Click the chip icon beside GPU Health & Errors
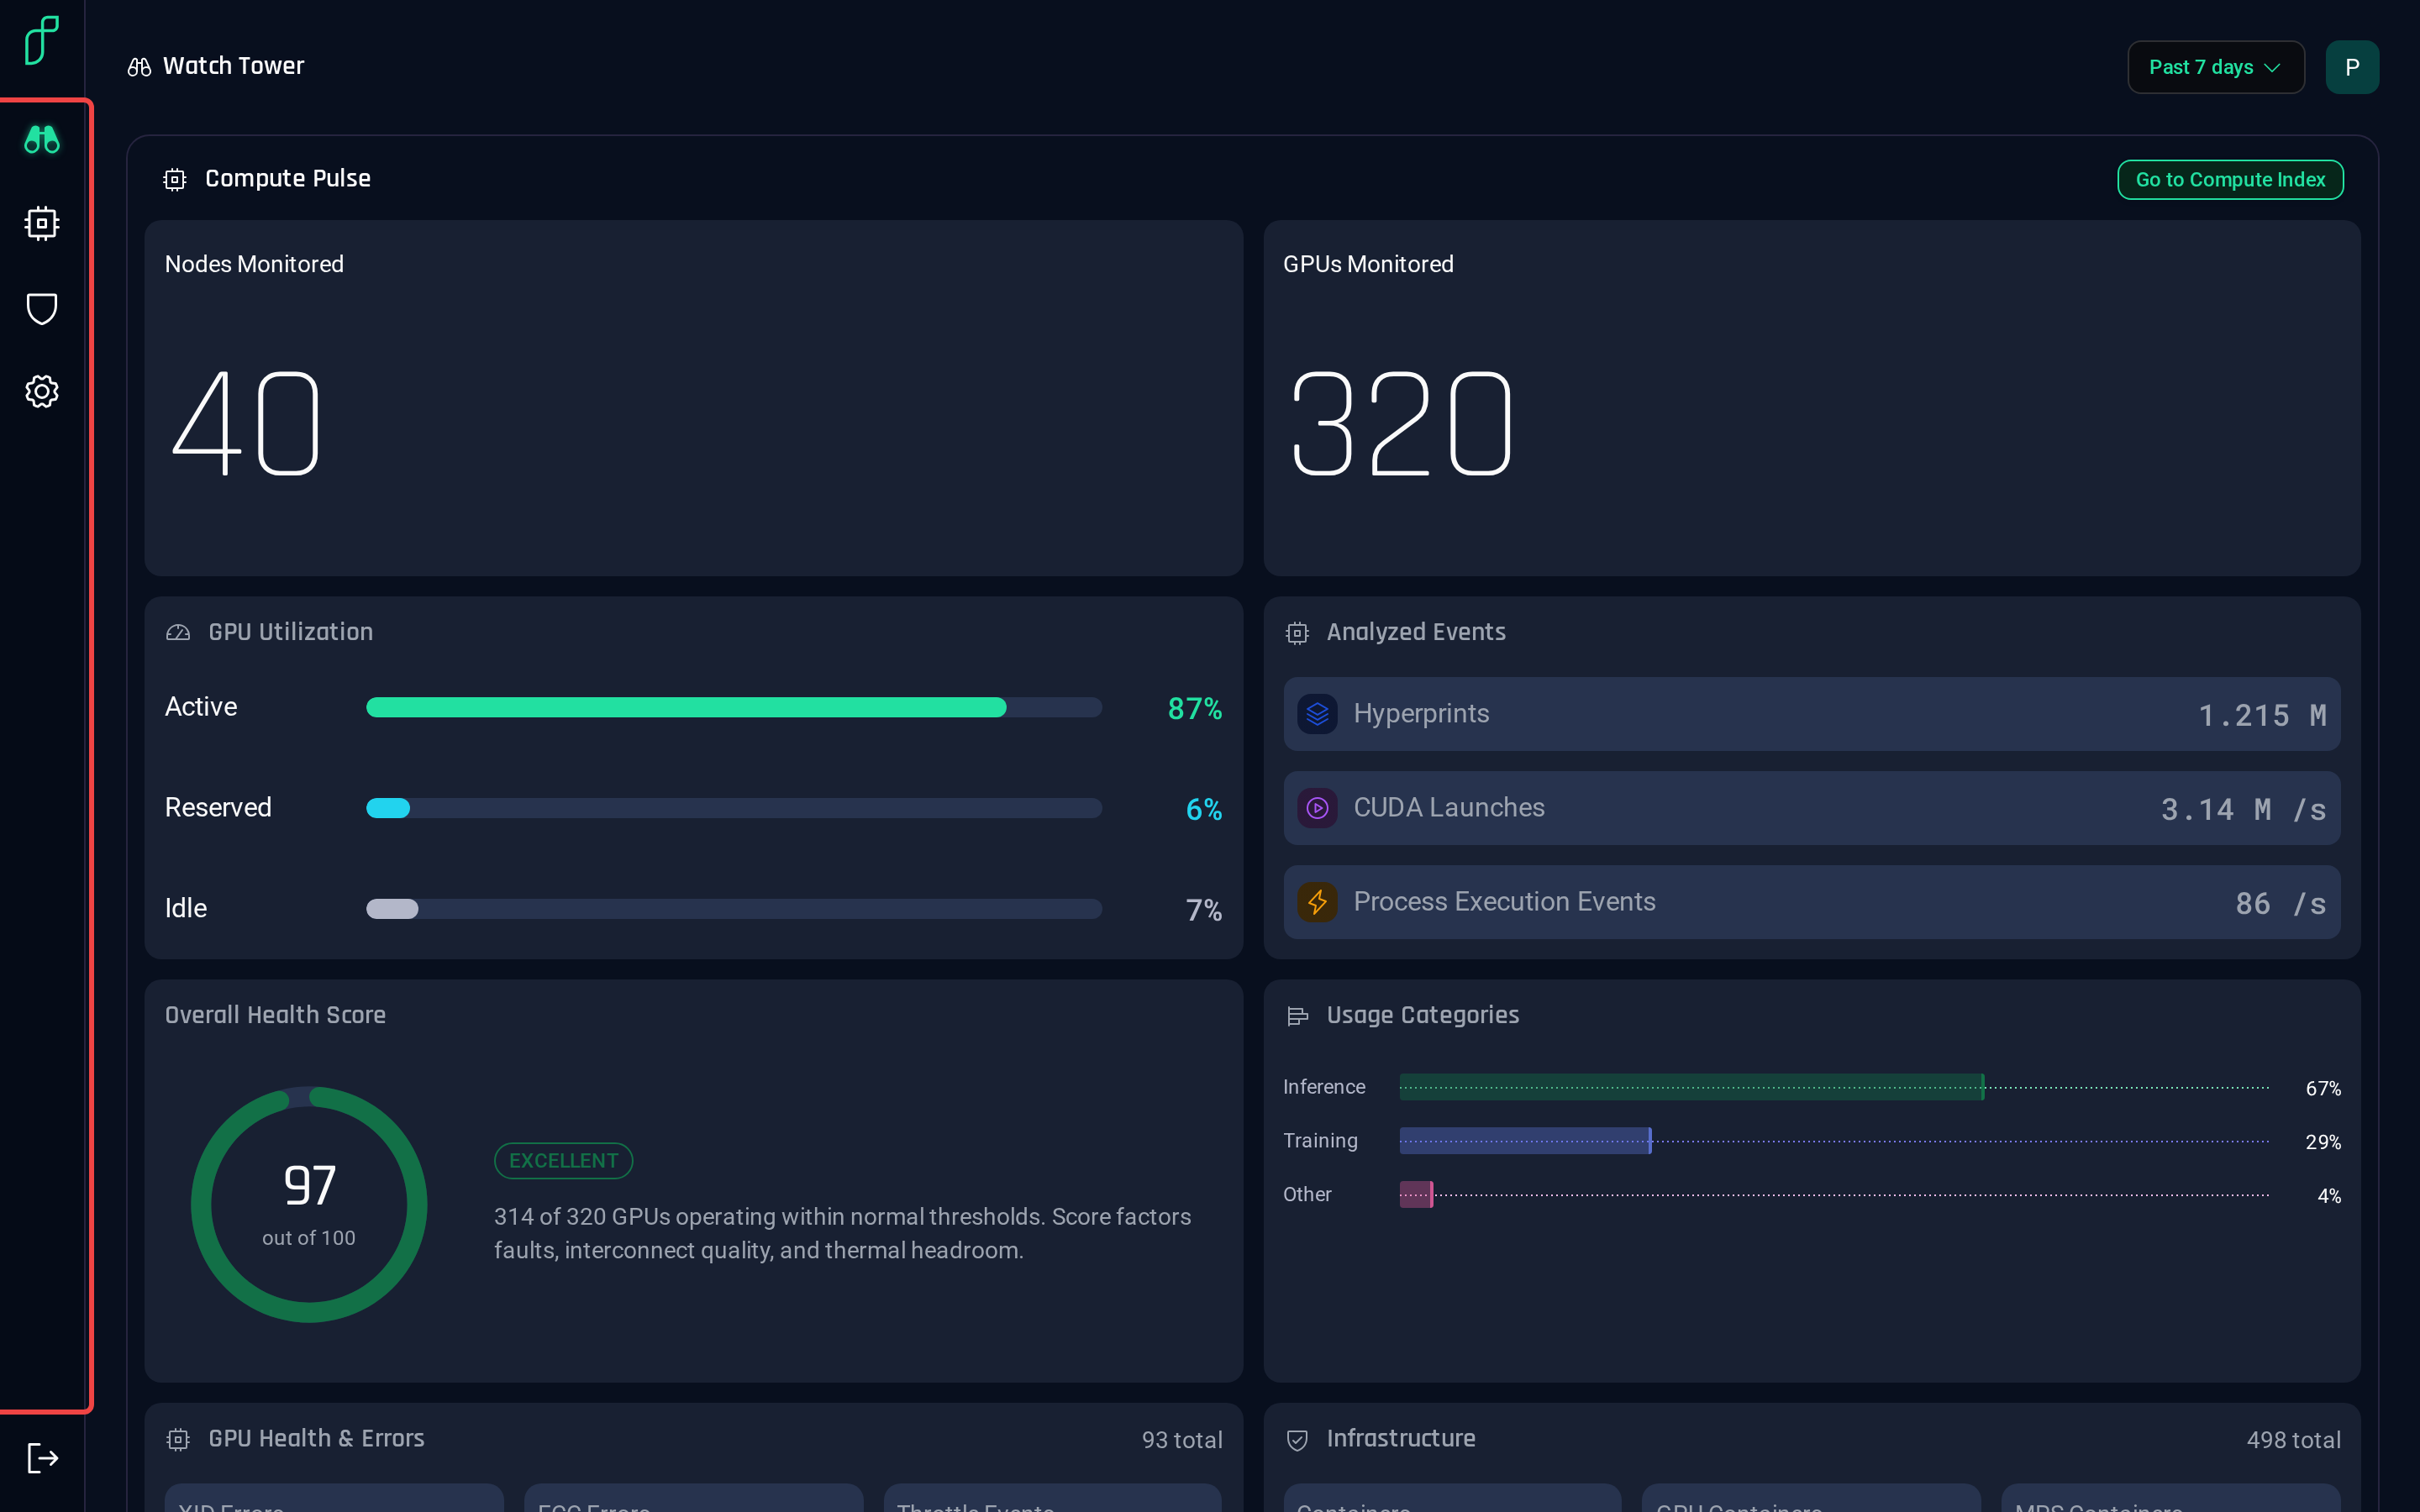2420x1512 pixels. coord(178,1439)
